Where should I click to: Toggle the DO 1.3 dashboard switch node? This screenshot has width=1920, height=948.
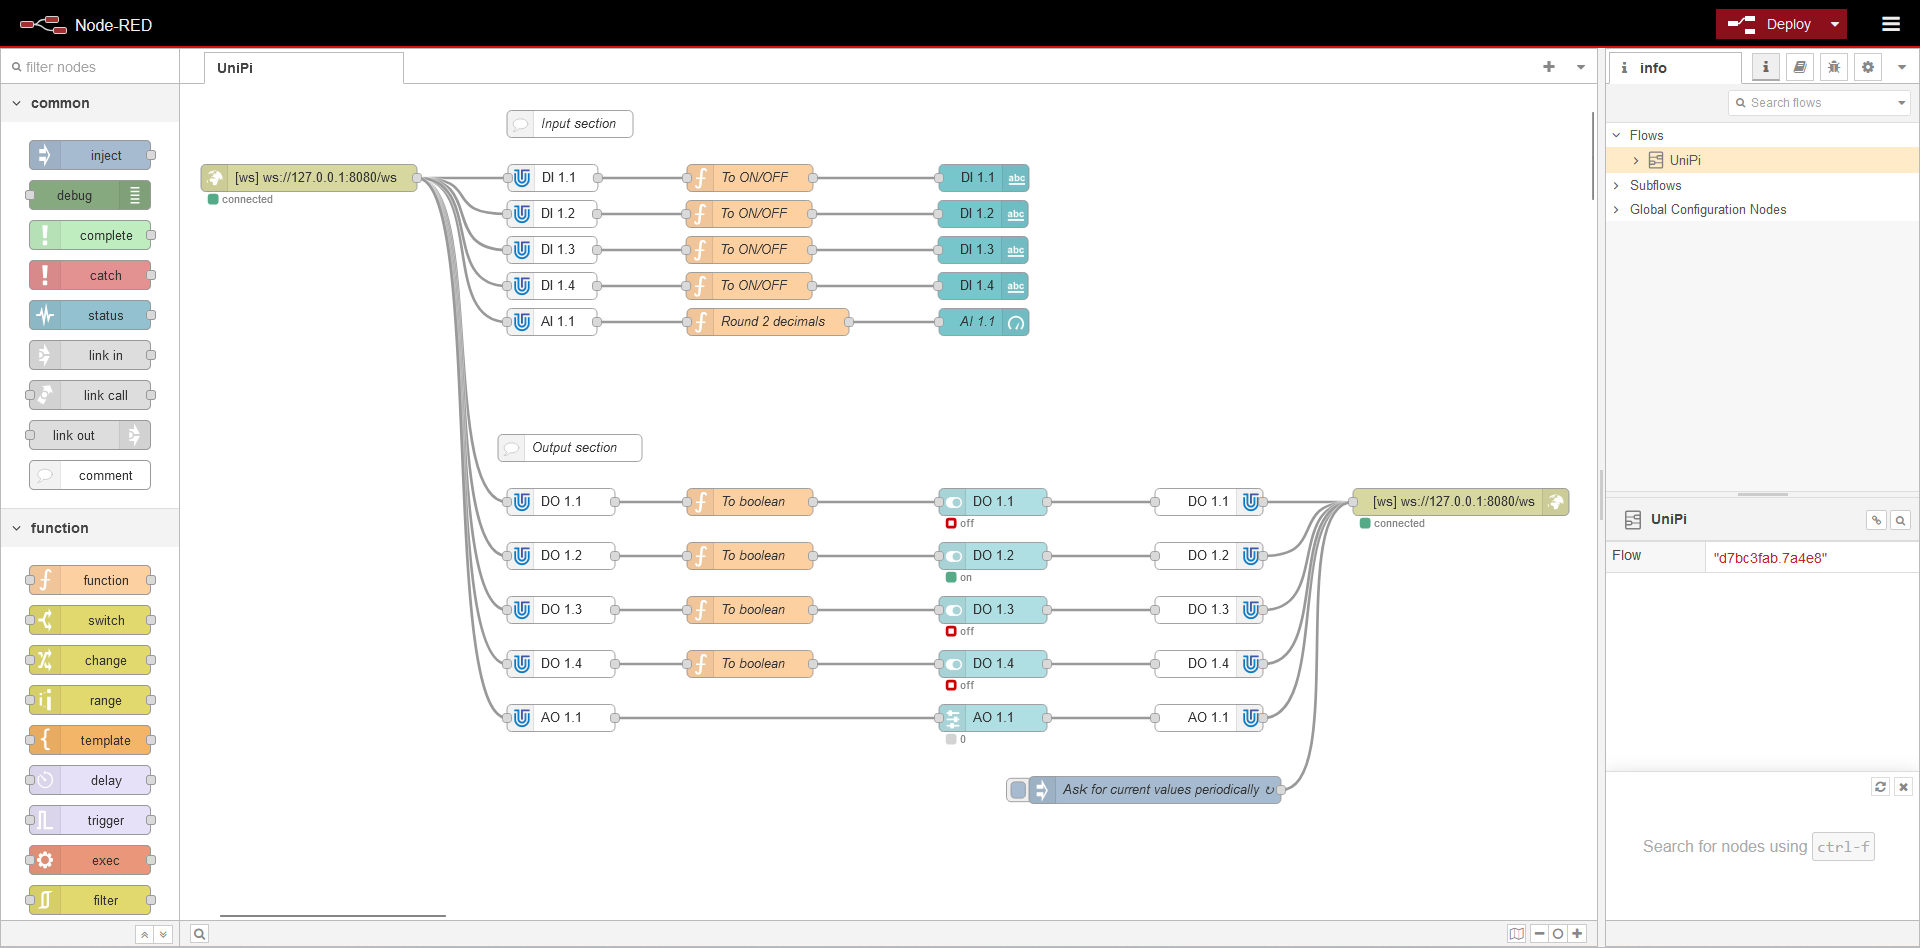coord(993,609)
